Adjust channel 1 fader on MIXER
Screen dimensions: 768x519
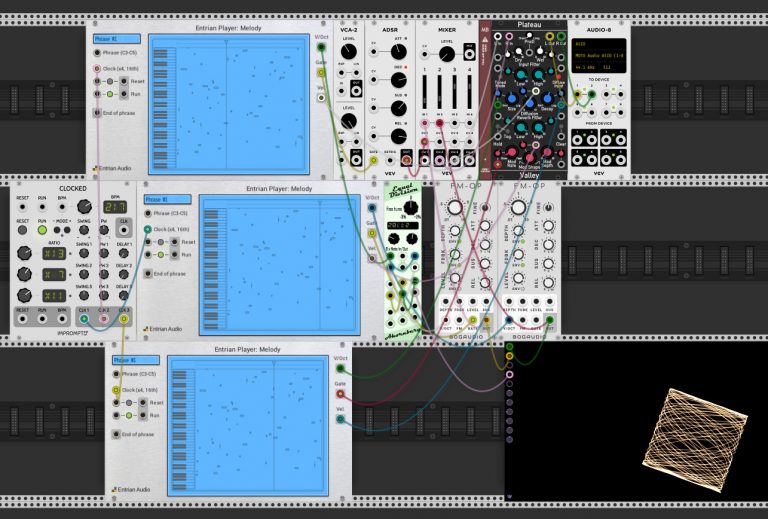(x=425, y=92)
